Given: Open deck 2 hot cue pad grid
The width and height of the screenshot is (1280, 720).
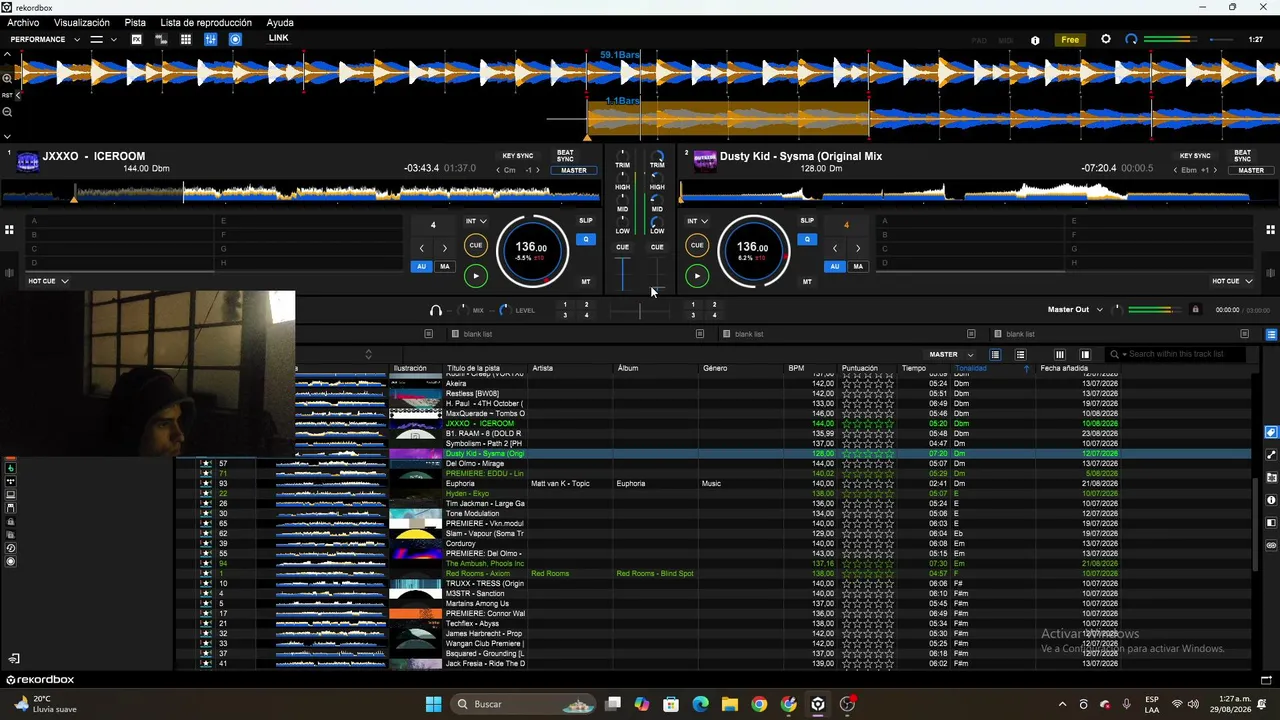Looking at the screenshot, I should [1270, 229].
